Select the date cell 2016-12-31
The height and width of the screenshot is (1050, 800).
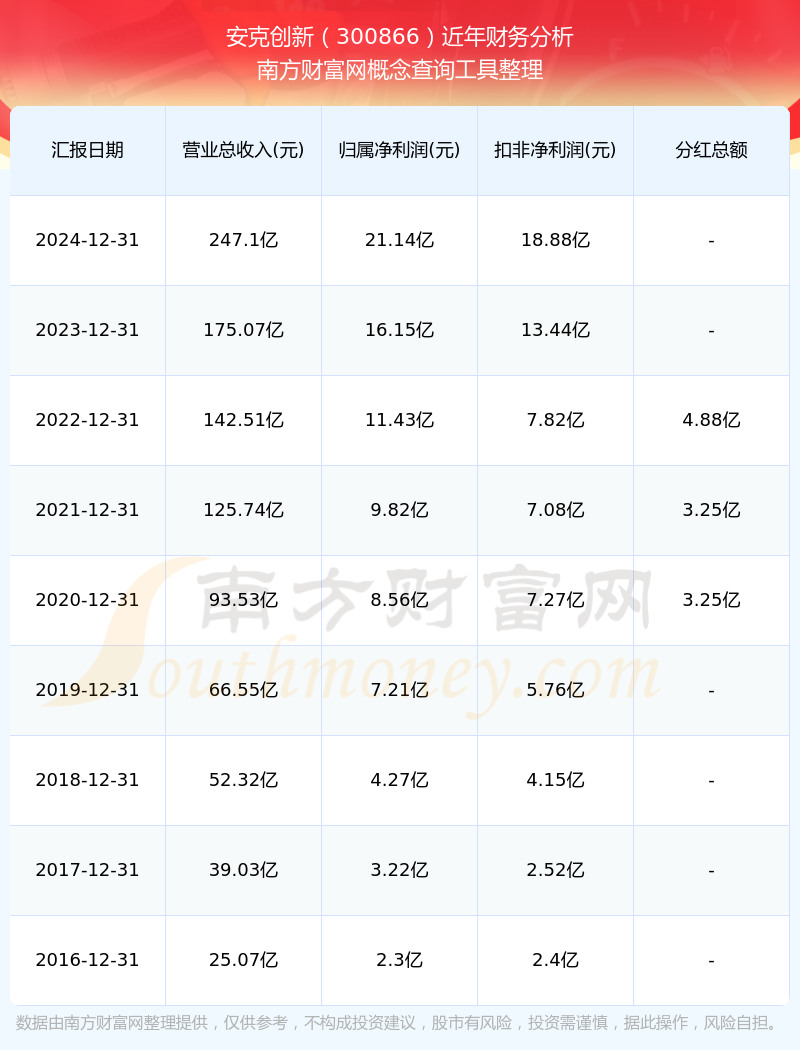point(87,960)
